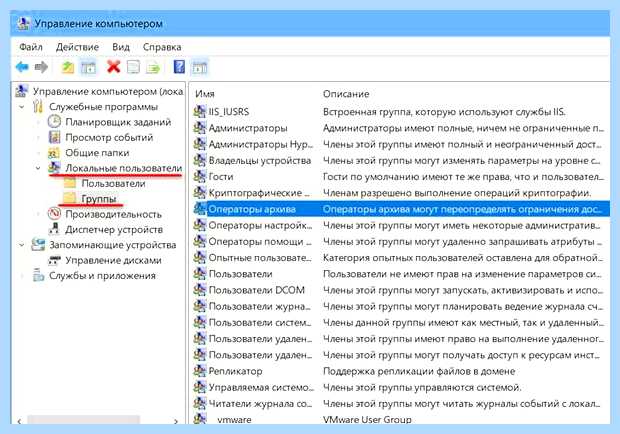
Task: Toggle the Show/Hide Console Tree icon
Action: (88, 67)
